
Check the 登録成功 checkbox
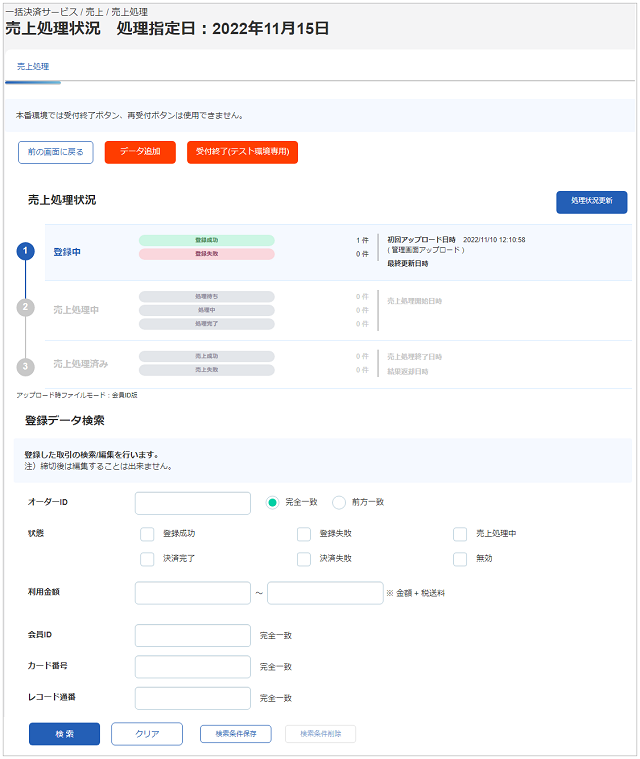(x=147, y=534)
